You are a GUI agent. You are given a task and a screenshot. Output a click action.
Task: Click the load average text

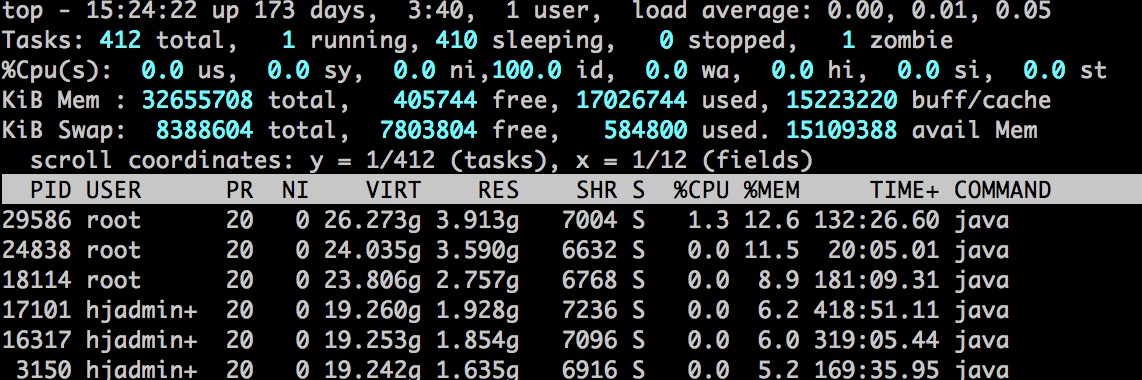click(842, 10)
